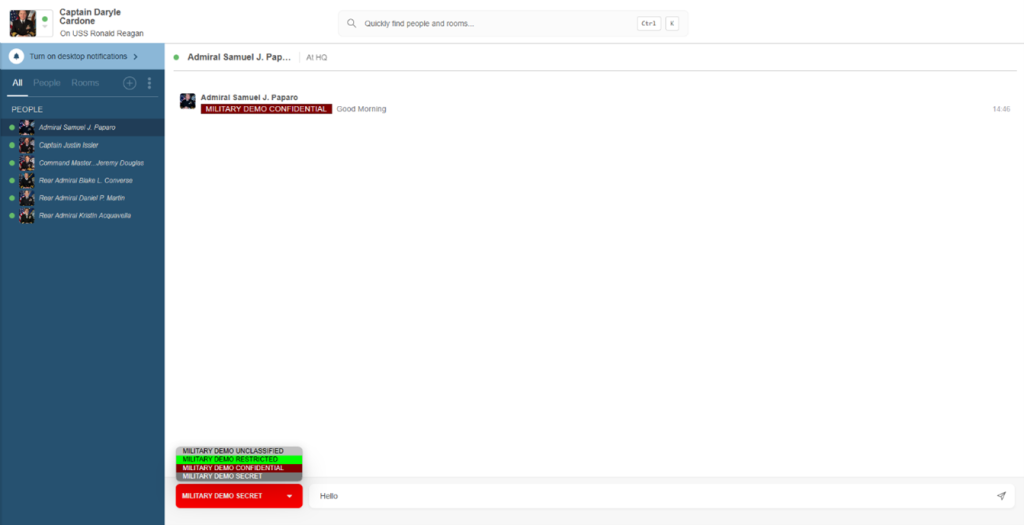Click Admiral Paparo's avatar in the message
This screenshot has height=525, width=1024.
[187, 101]
